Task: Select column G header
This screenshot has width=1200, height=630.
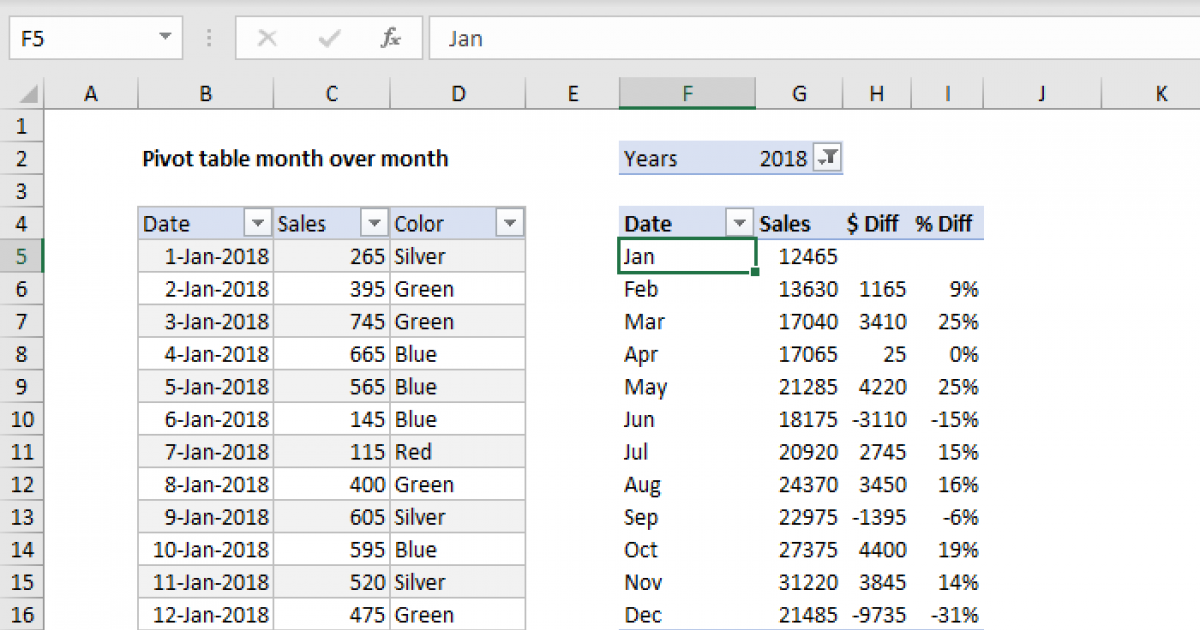Action: pyautogui.click(x=799, y=94)
